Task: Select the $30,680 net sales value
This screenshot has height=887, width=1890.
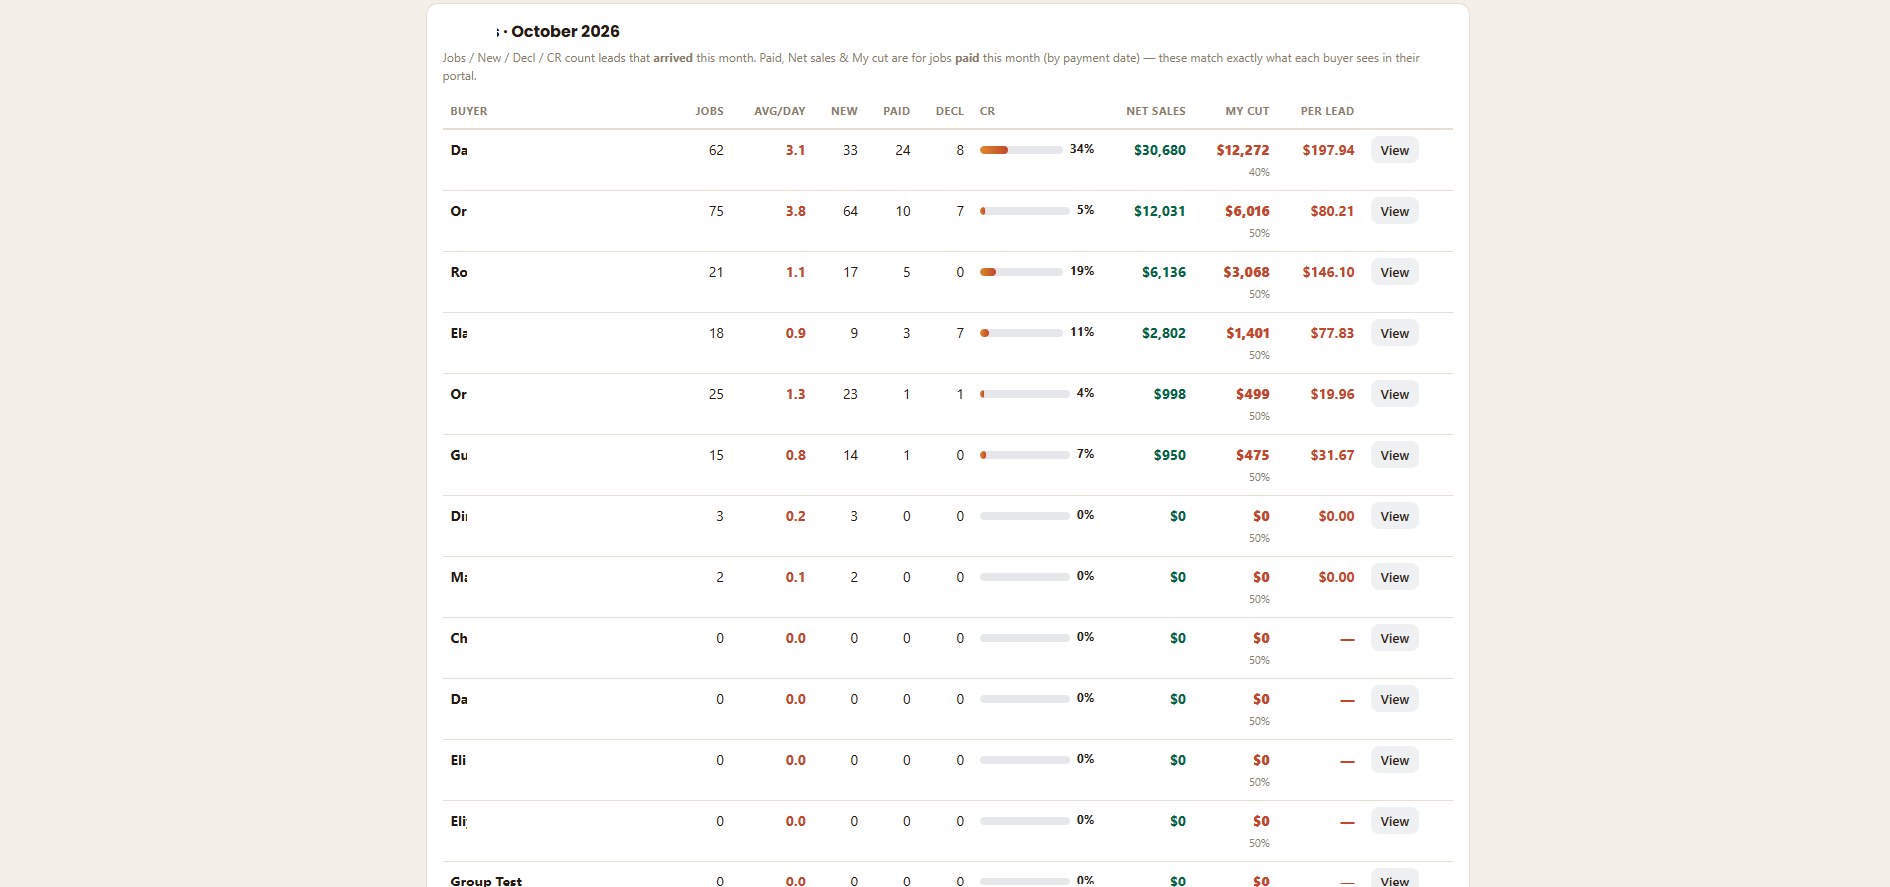Action: coord(1160,150)
